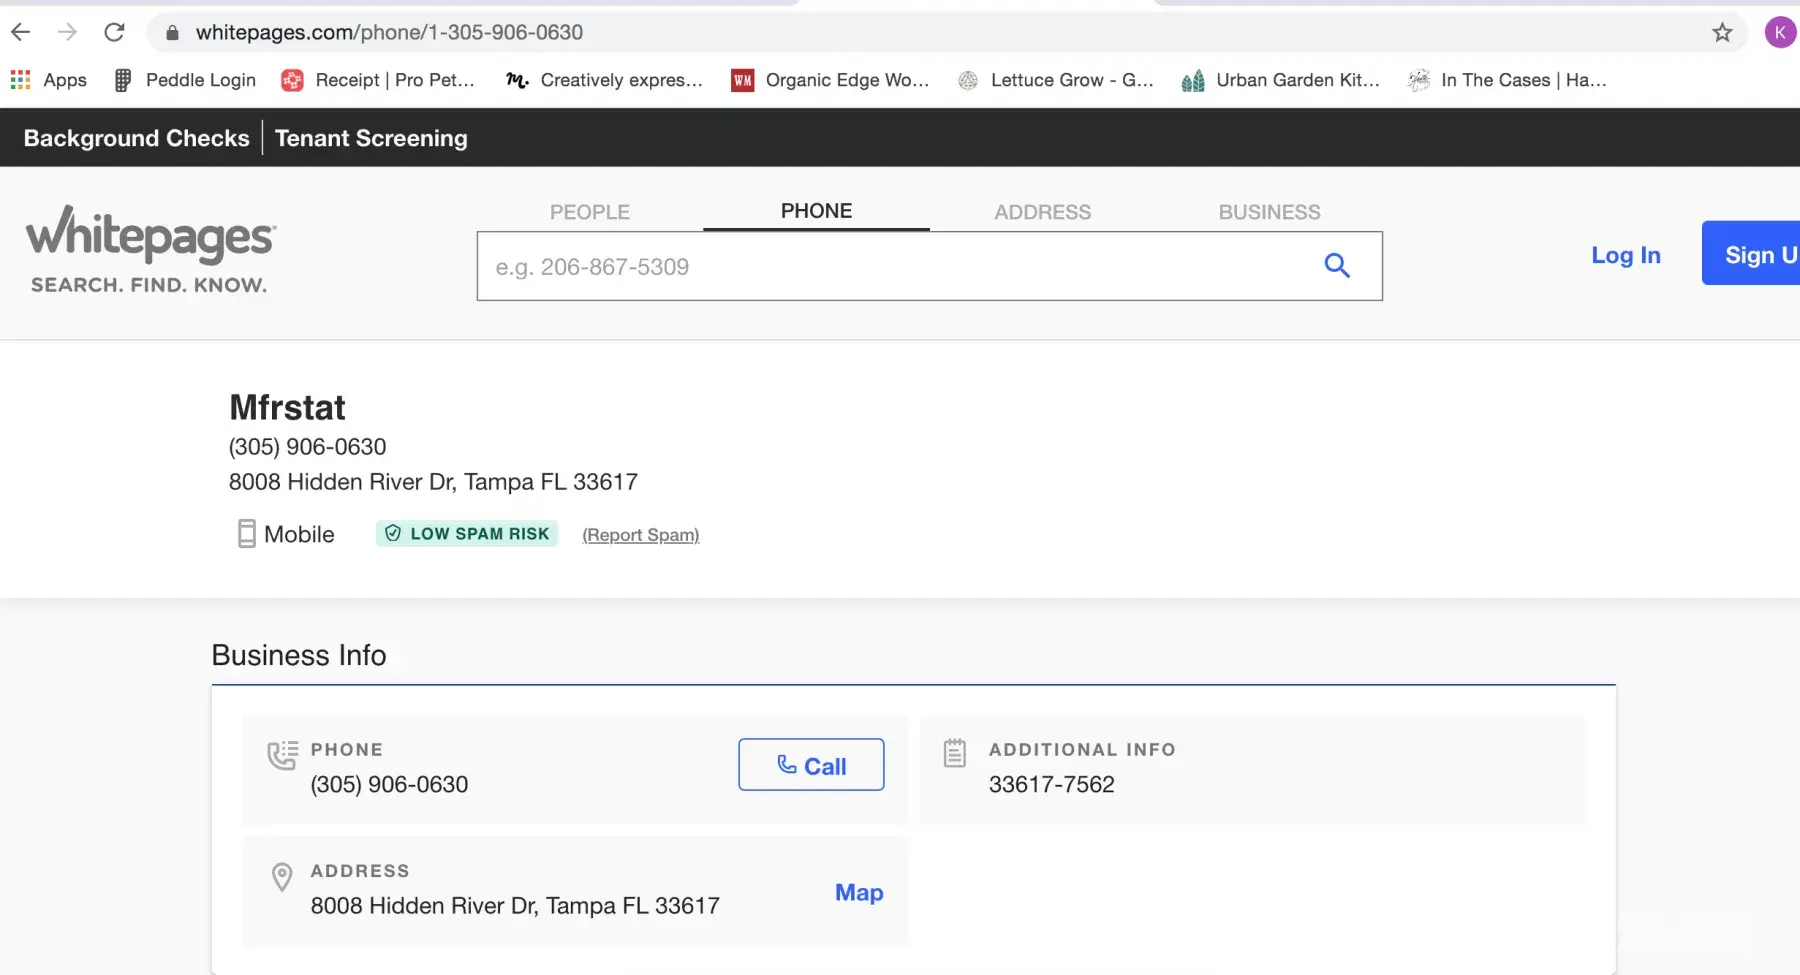The height and width of the screenshot is (975, 1800).
Task: Open Tenant Screening in the top bar
Action: 371,138
